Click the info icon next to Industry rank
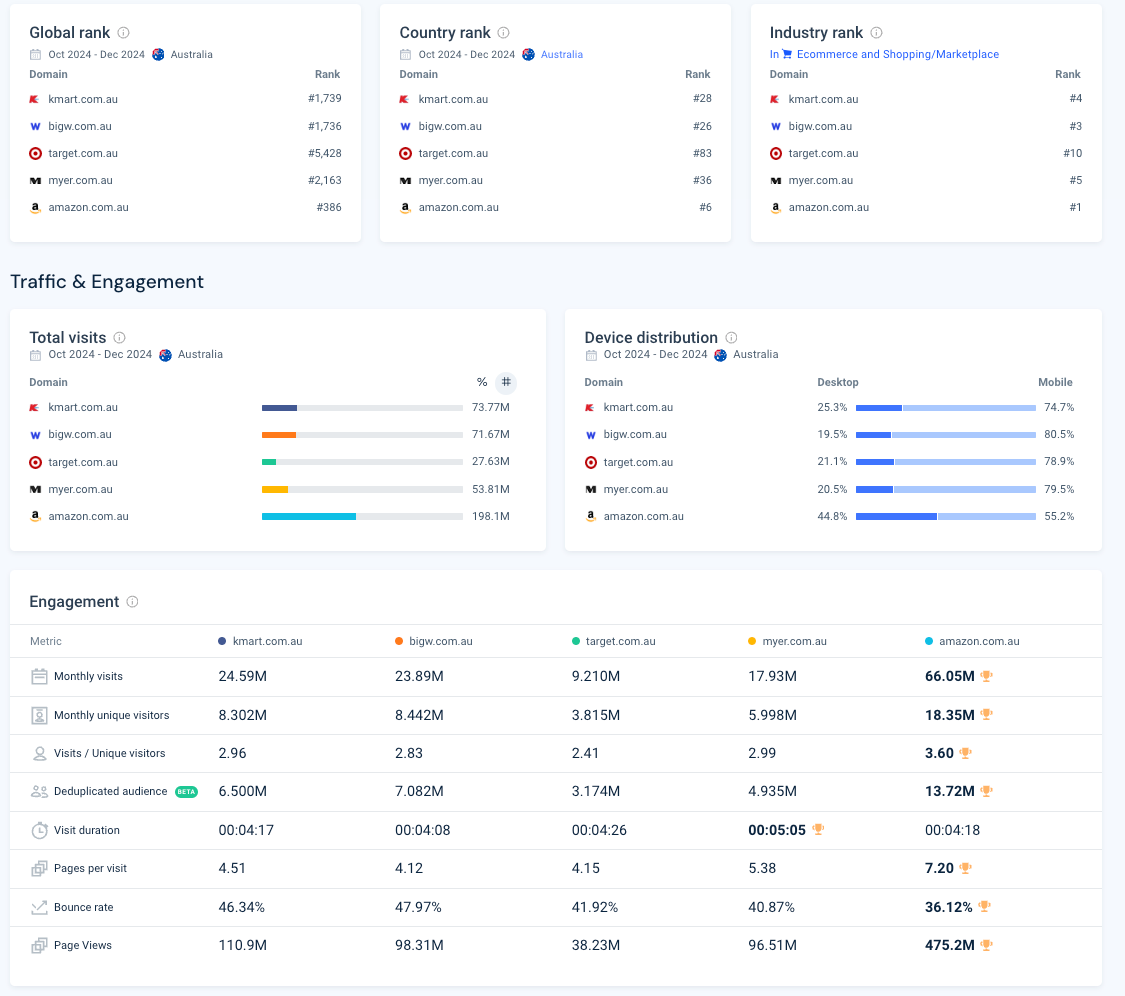This screenshot has height=996, width=1125. (x=876, y=32)
